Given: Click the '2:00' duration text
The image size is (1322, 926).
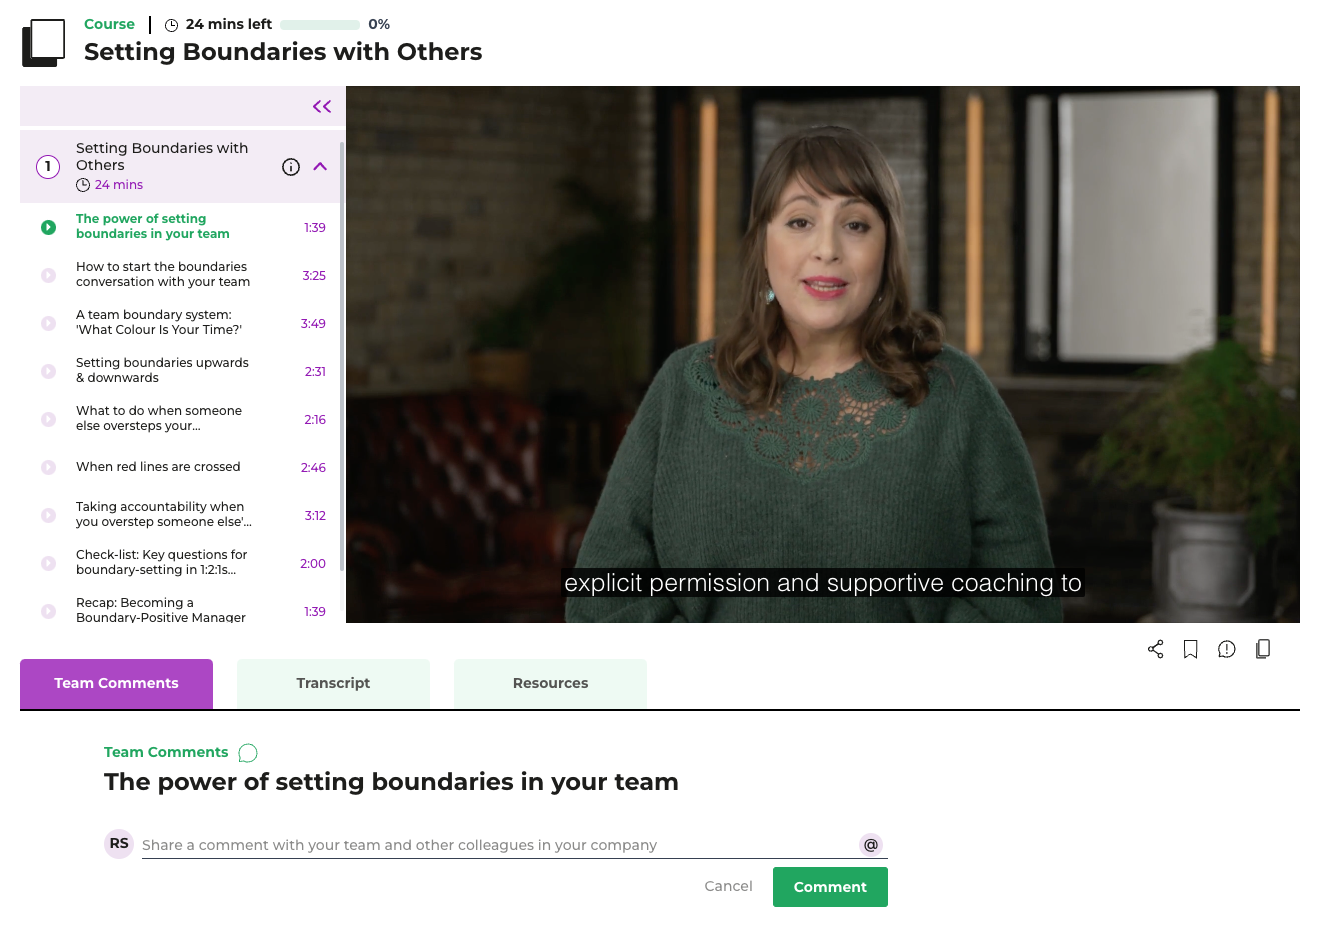Looking at the screenshot, I should (x=313, y=564).
